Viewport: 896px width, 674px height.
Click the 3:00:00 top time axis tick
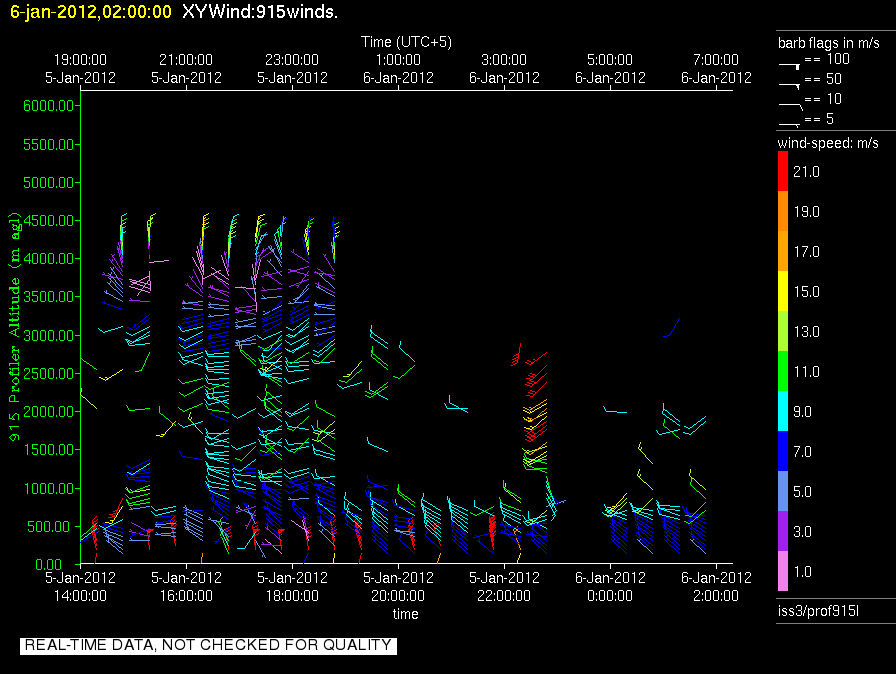[x=504, y=60]
